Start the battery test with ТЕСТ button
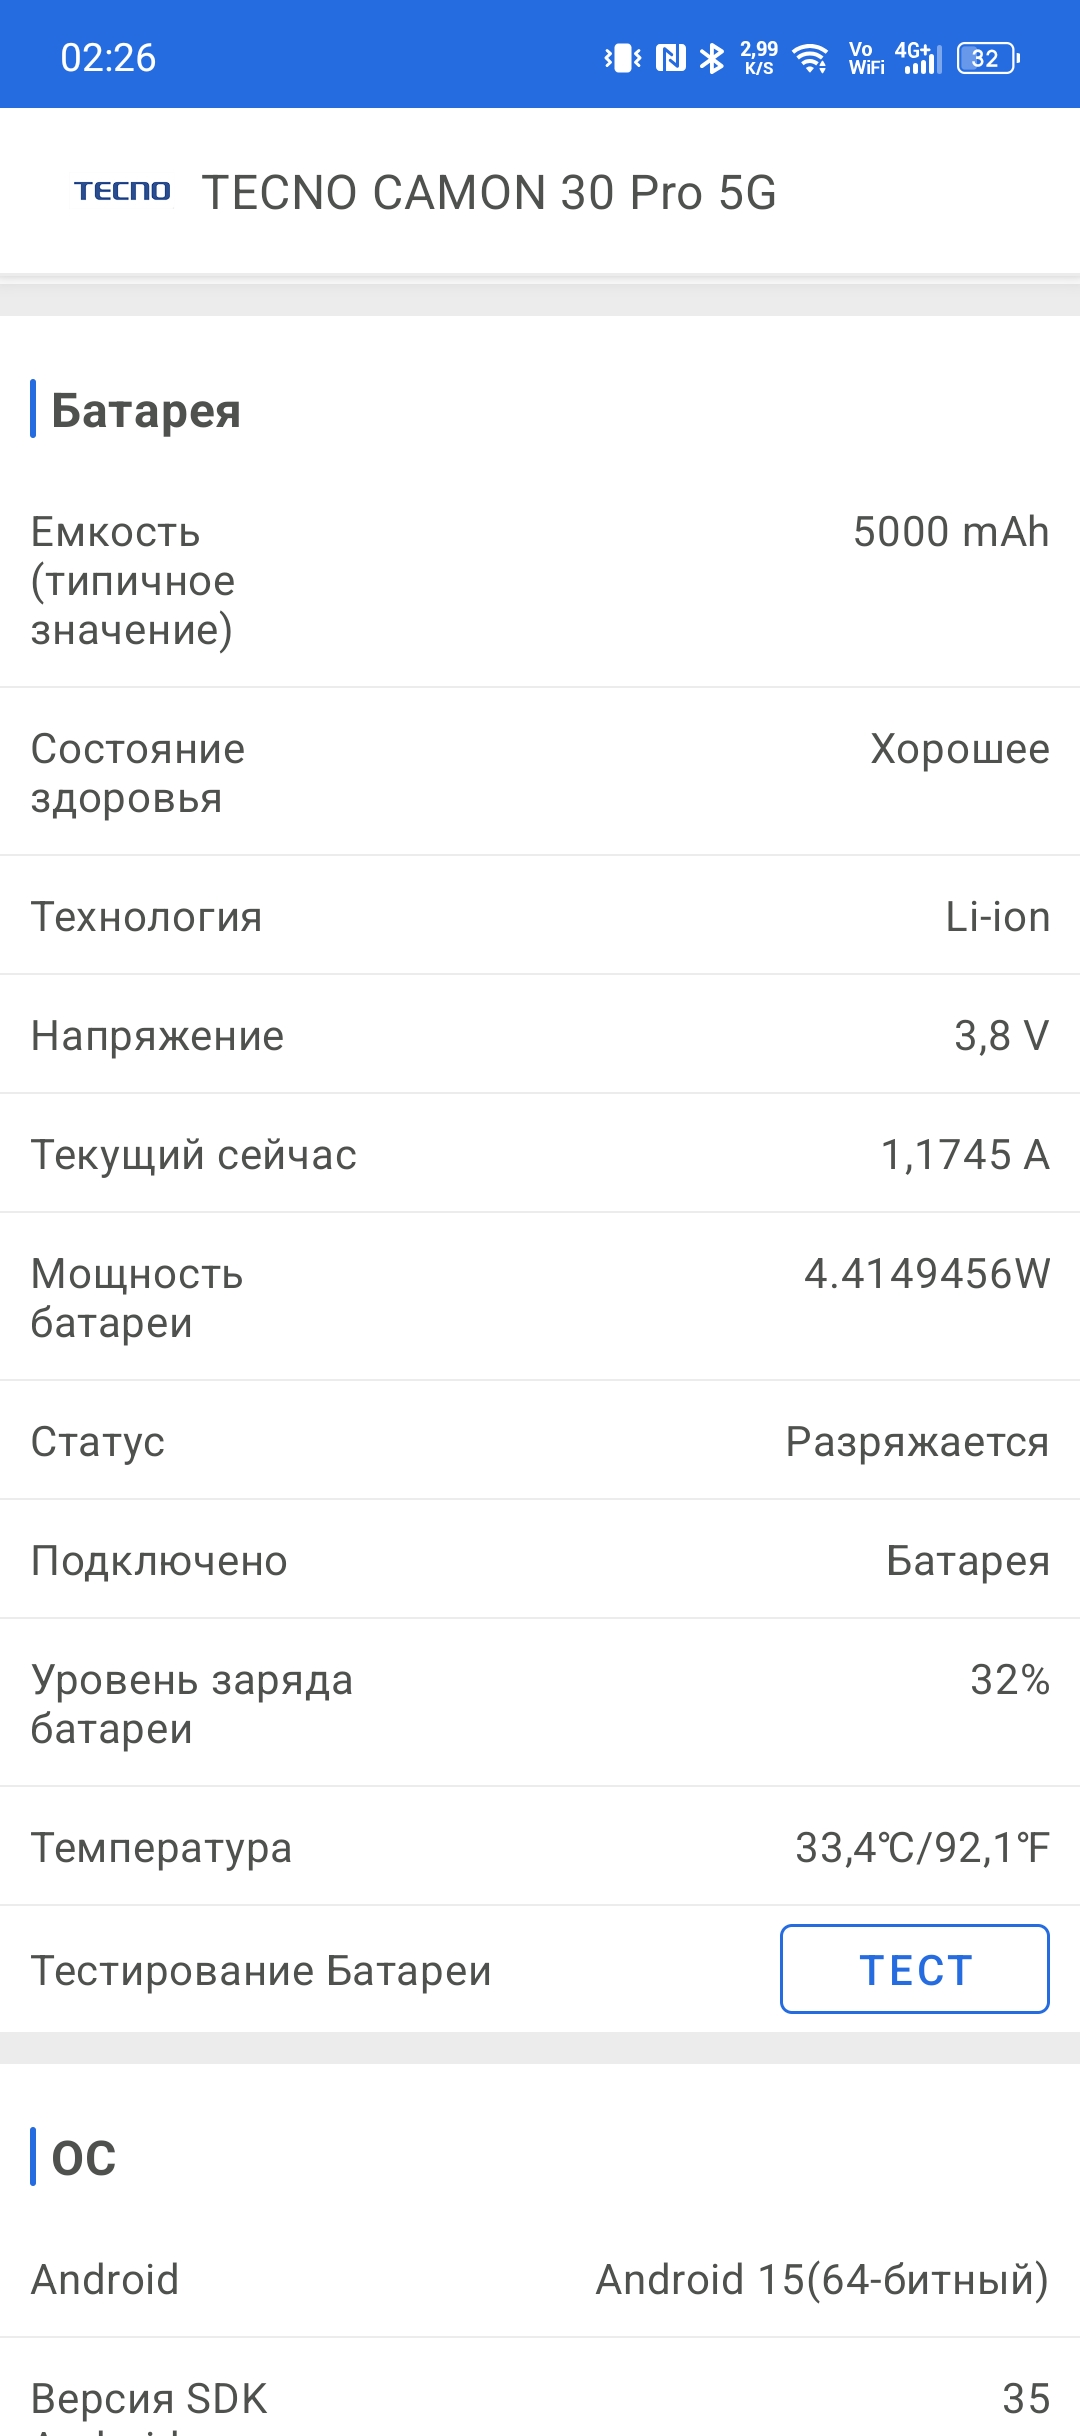 pos(915,1969)
